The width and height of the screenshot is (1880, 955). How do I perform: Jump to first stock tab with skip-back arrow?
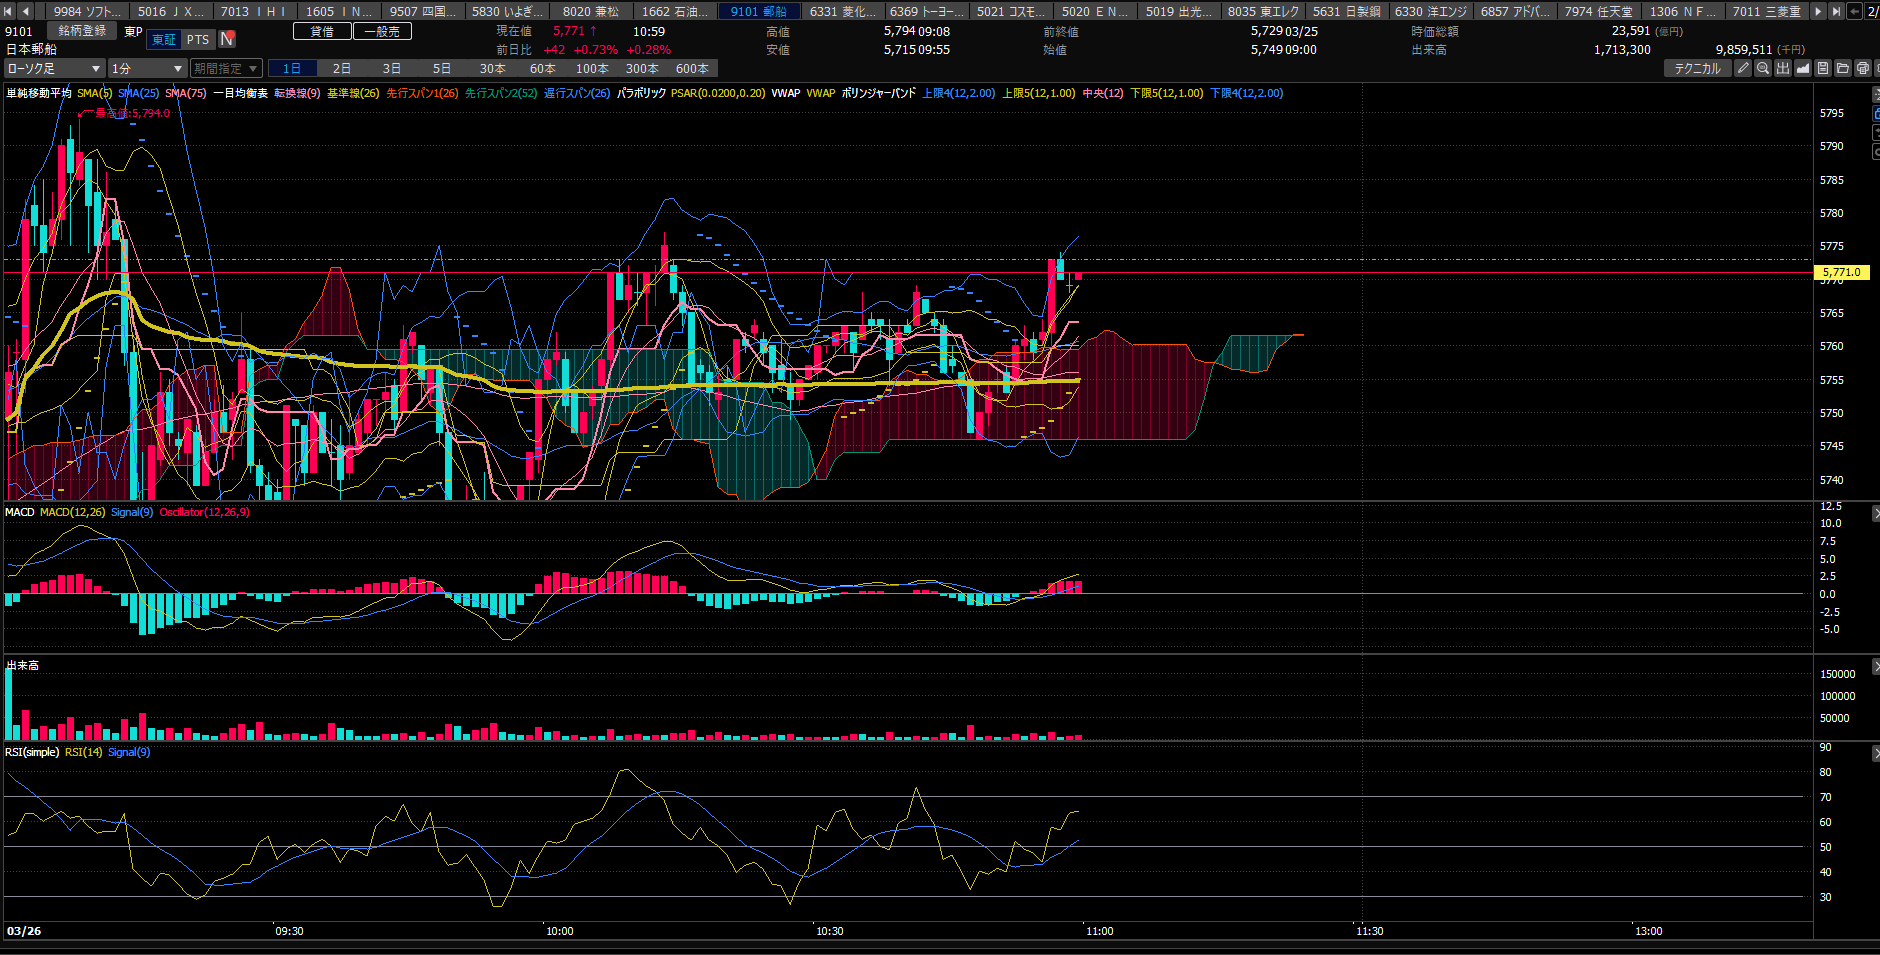click(x=8, y=11)
